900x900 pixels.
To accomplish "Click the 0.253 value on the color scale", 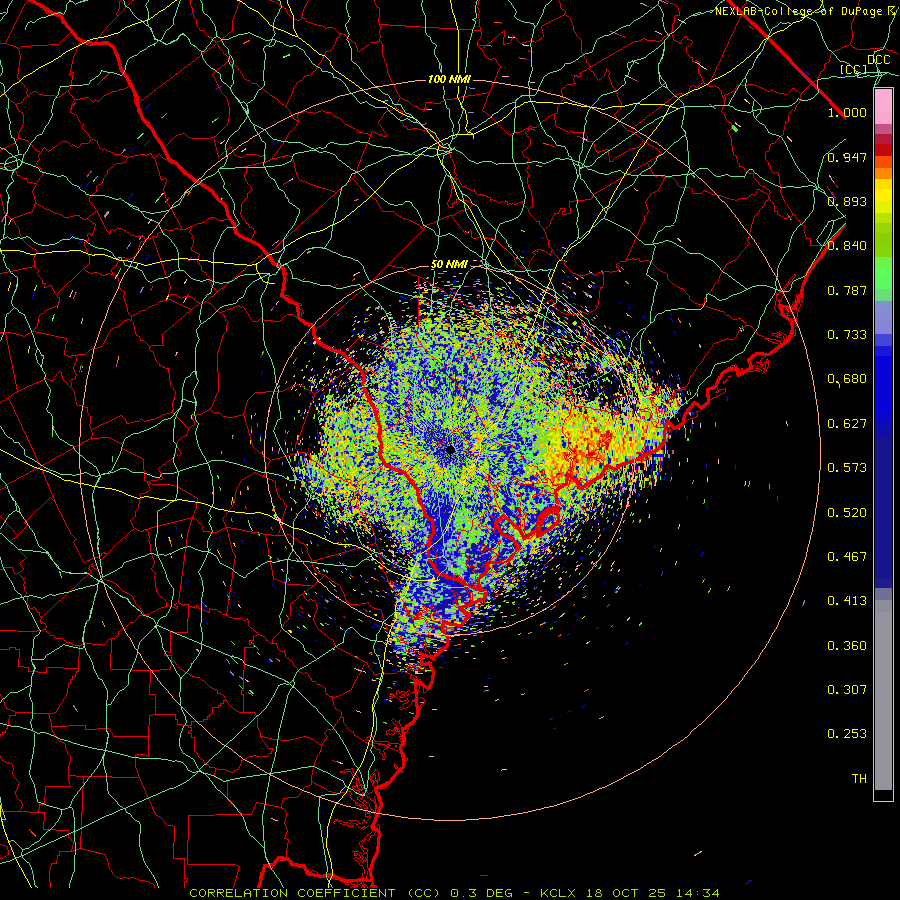I will [x=847, y=734].
